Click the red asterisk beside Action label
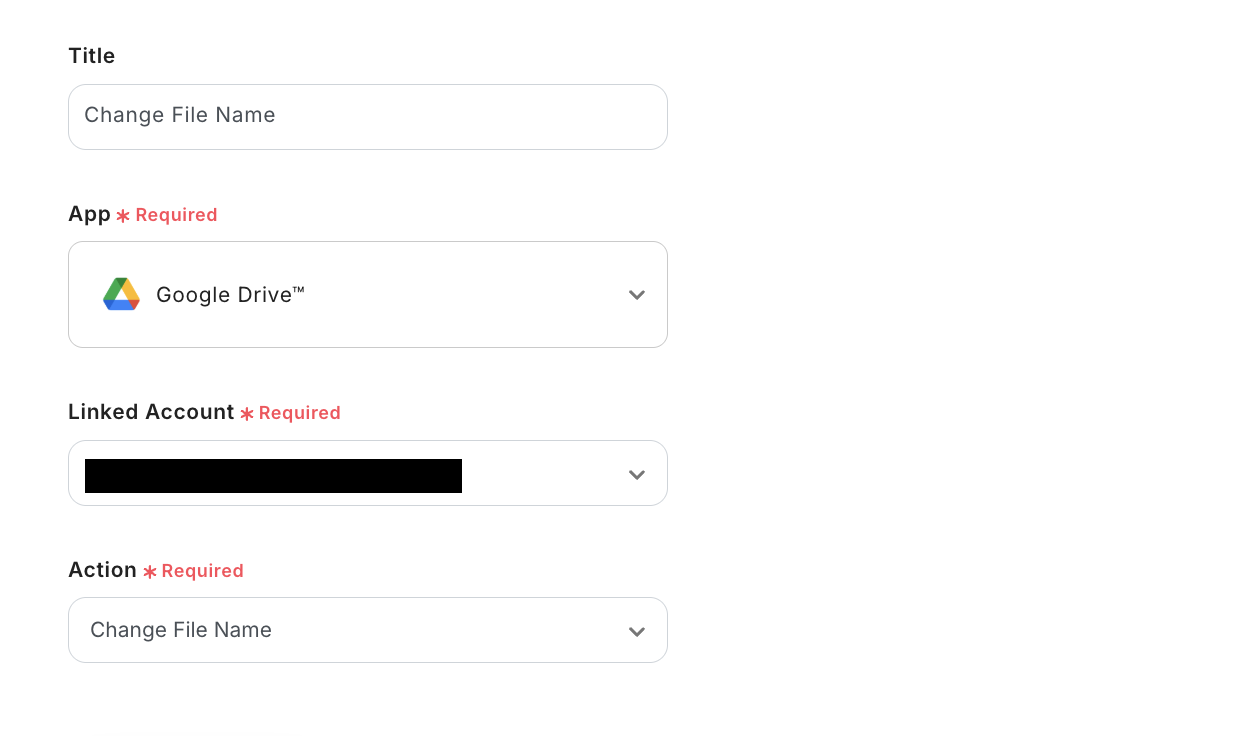 click(150, 572)
